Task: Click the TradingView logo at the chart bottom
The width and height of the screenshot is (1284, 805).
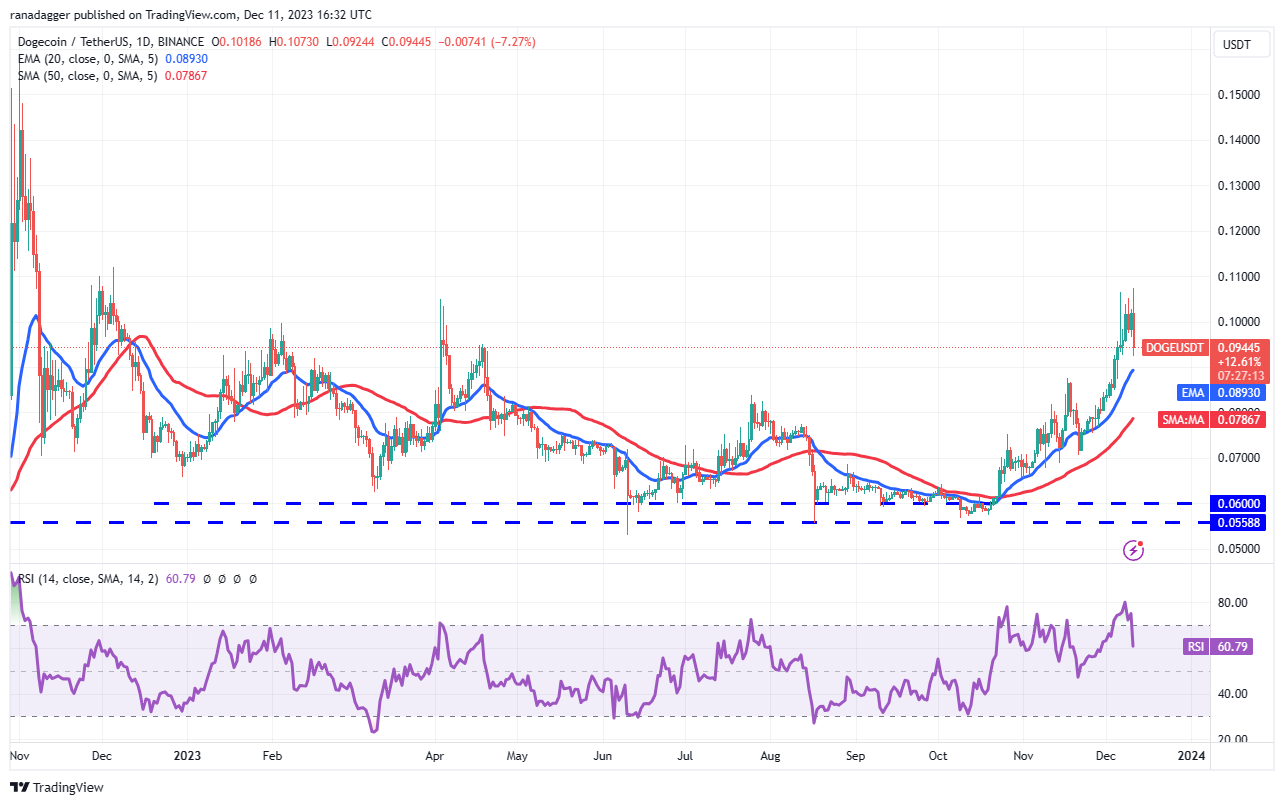Action: pos(58,787)
